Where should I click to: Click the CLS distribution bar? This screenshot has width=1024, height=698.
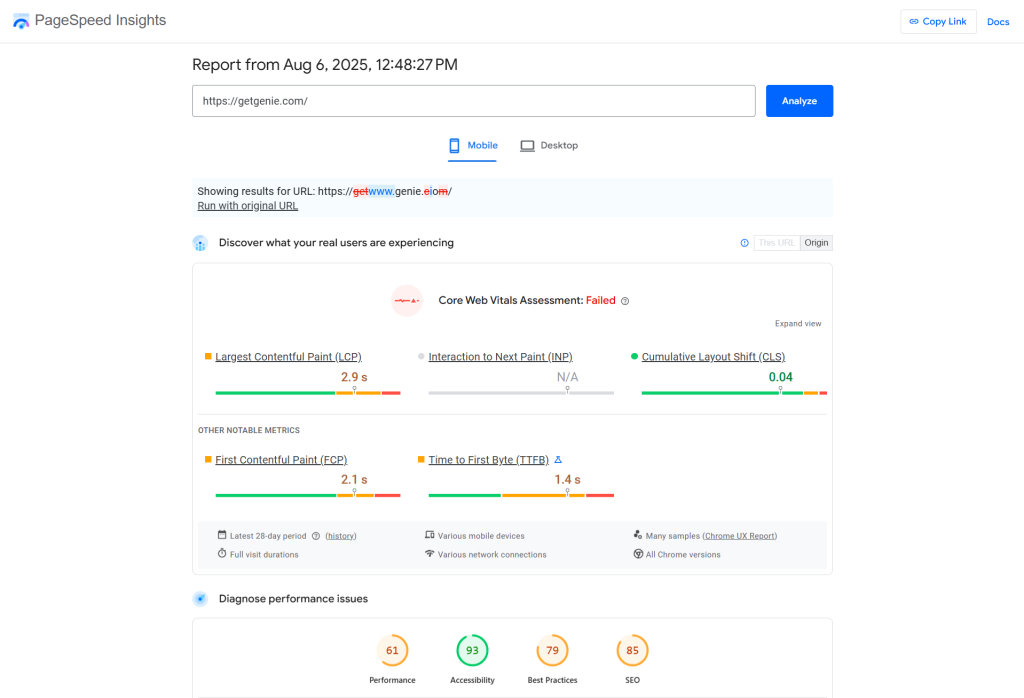coord(734,393)
